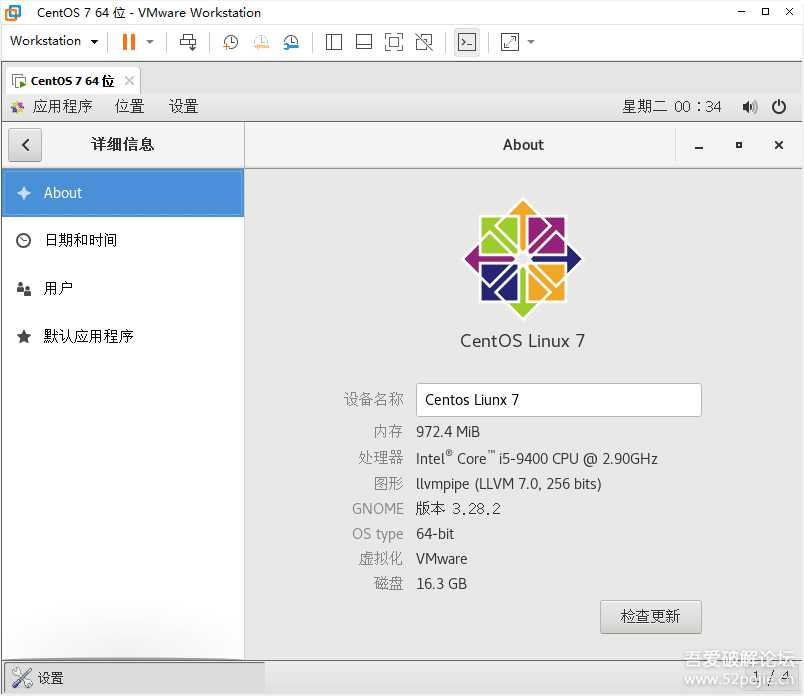Open the power menu icon in panel
804x696 pixels.
[779, 107]
